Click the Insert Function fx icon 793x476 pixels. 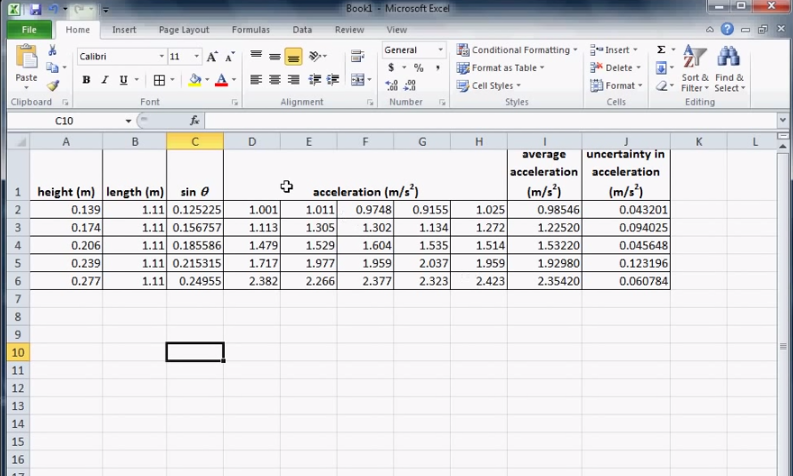point(195,121)
